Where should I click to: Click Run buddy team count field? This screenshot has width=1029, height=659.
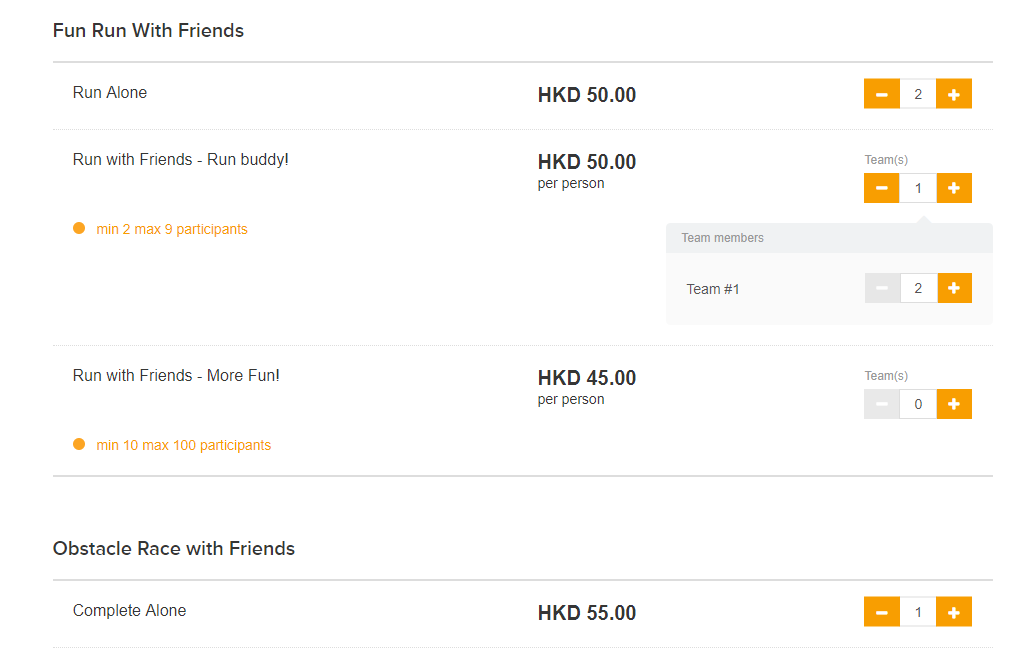point(918,188)
